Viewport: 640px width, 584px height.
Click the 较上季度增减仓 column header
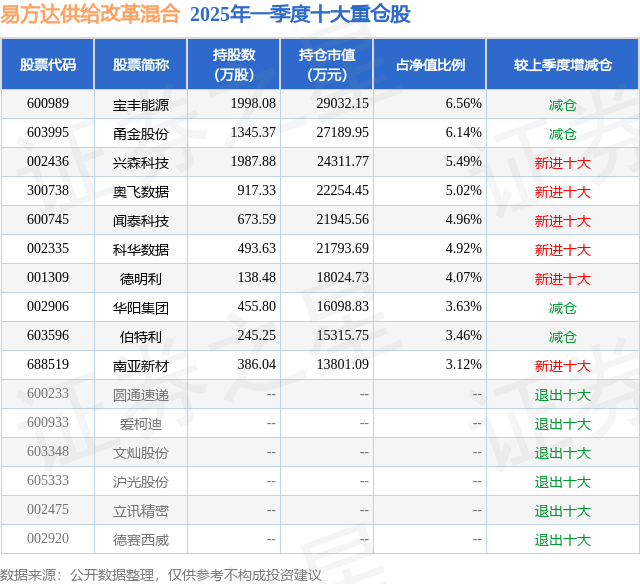563,64
